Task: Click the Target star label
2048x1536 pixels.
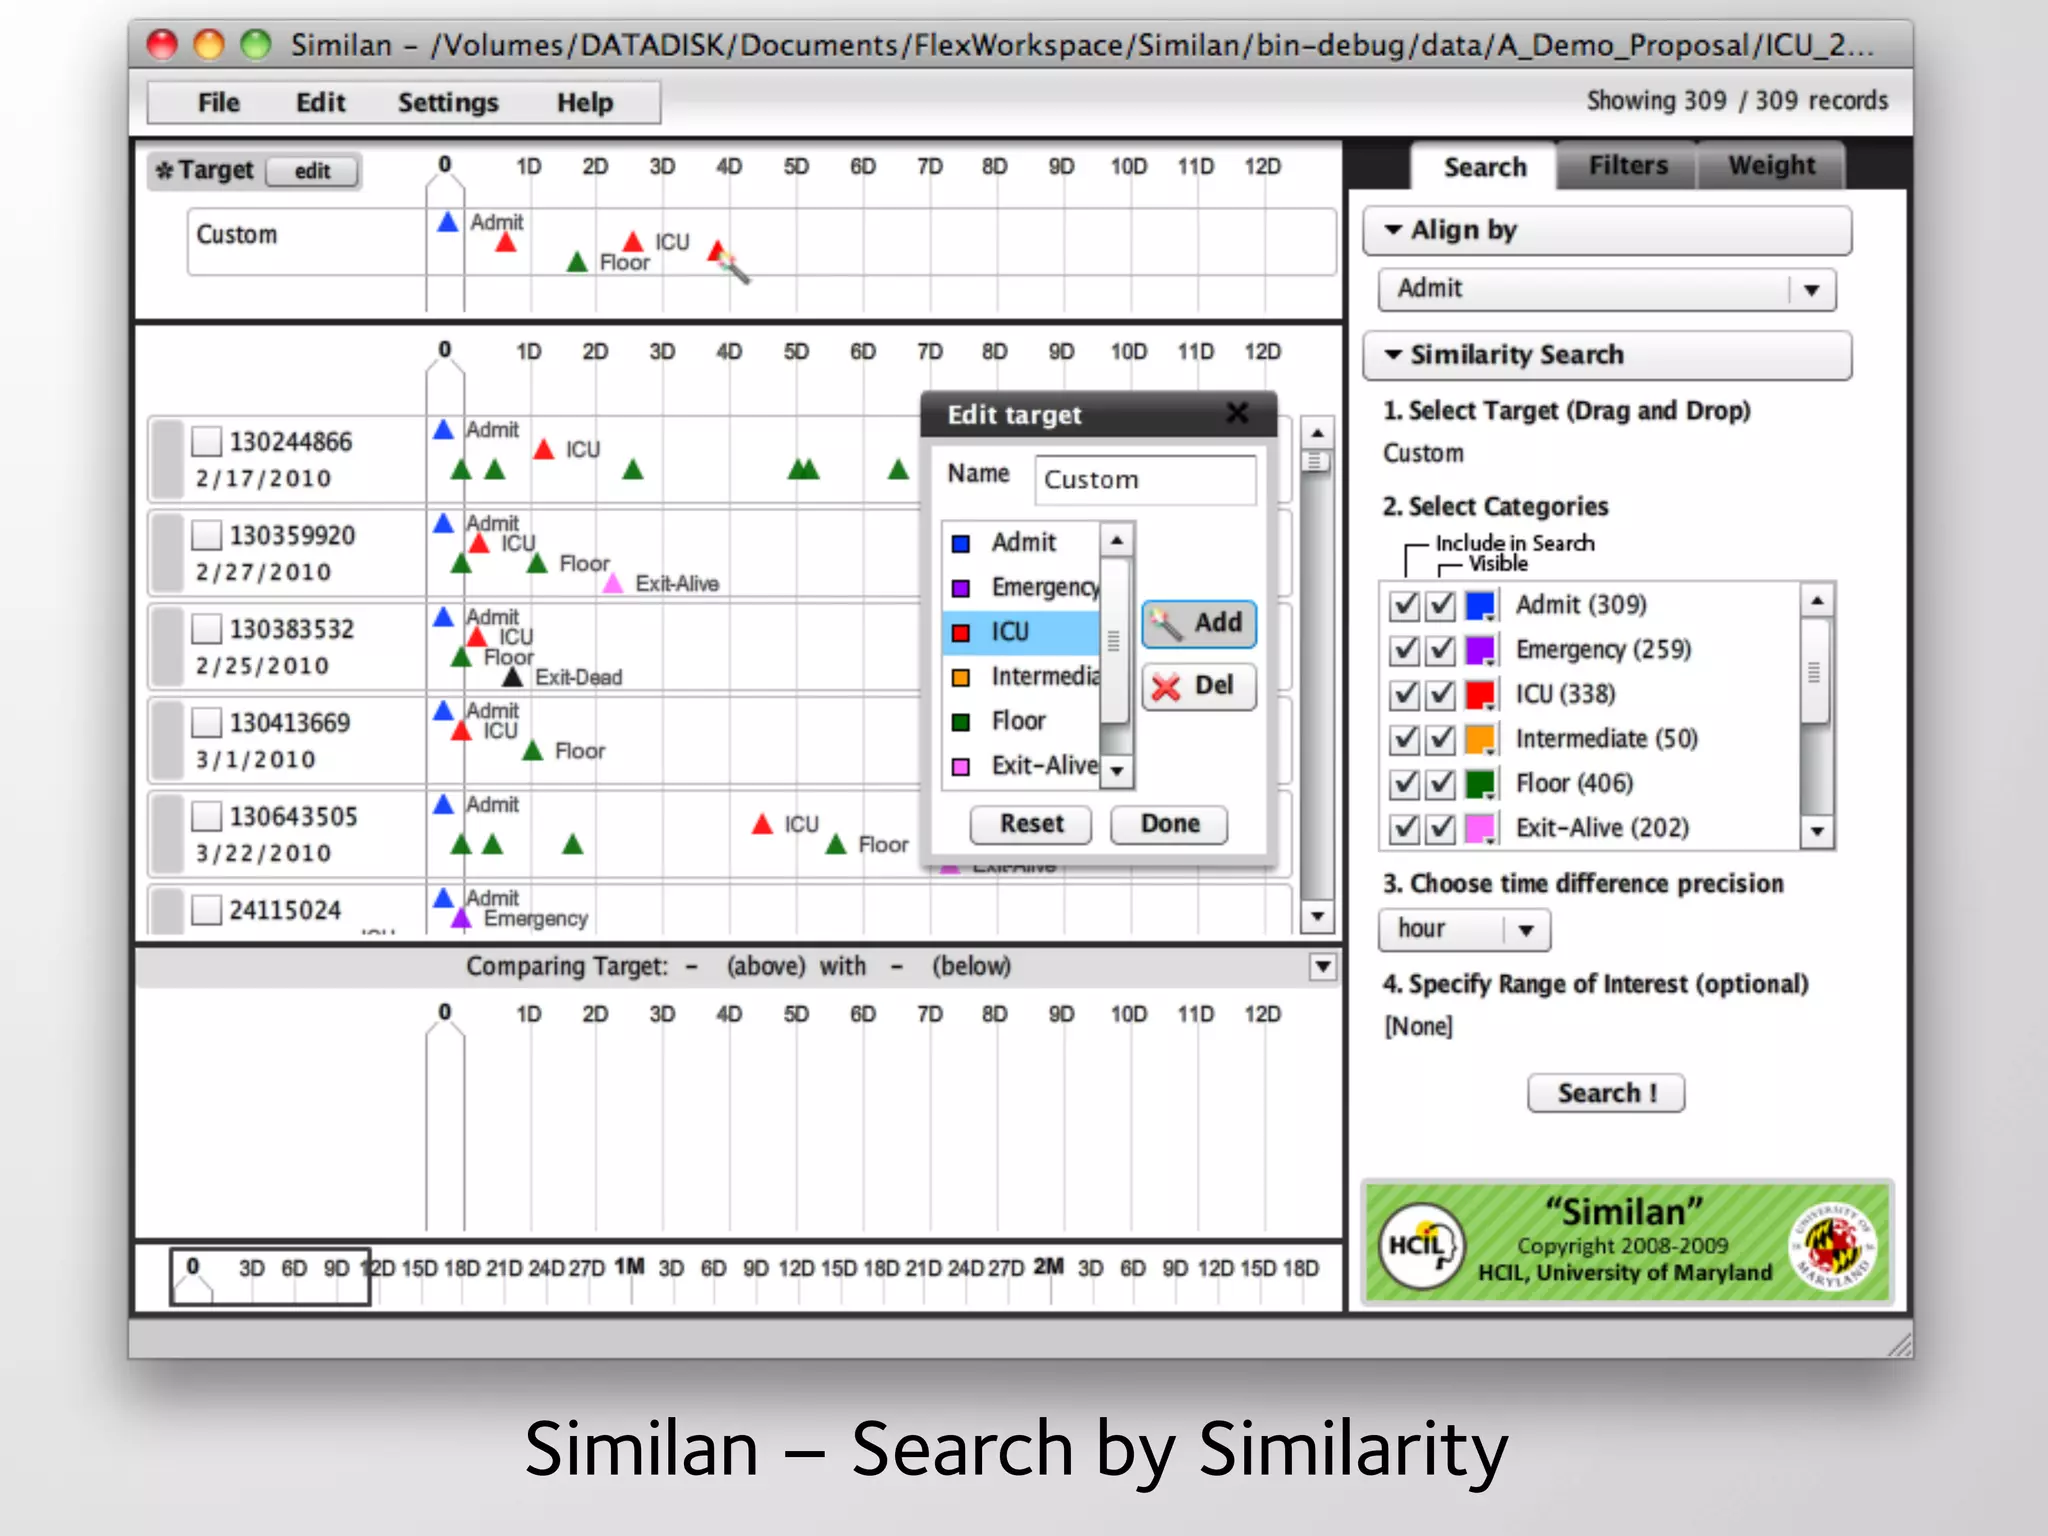Action: [206, 171]
